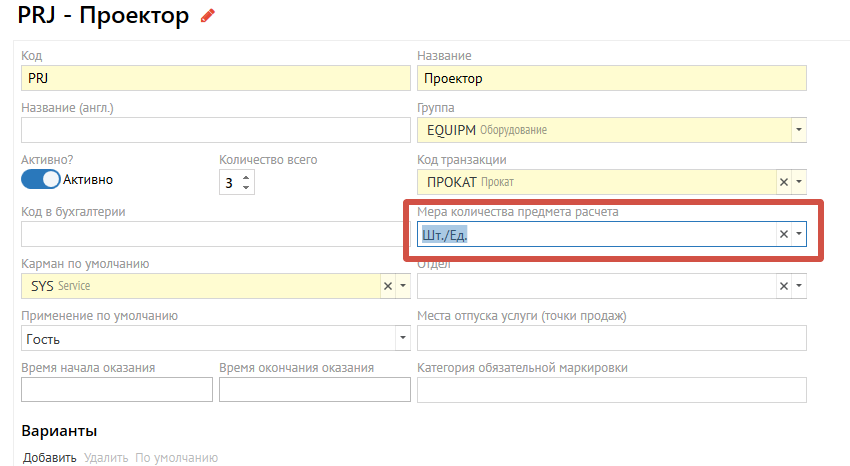The height and width of the screenshot is (466, 850).
Task: Increase Количество всего with up arrow
Action: click(247, 177)
